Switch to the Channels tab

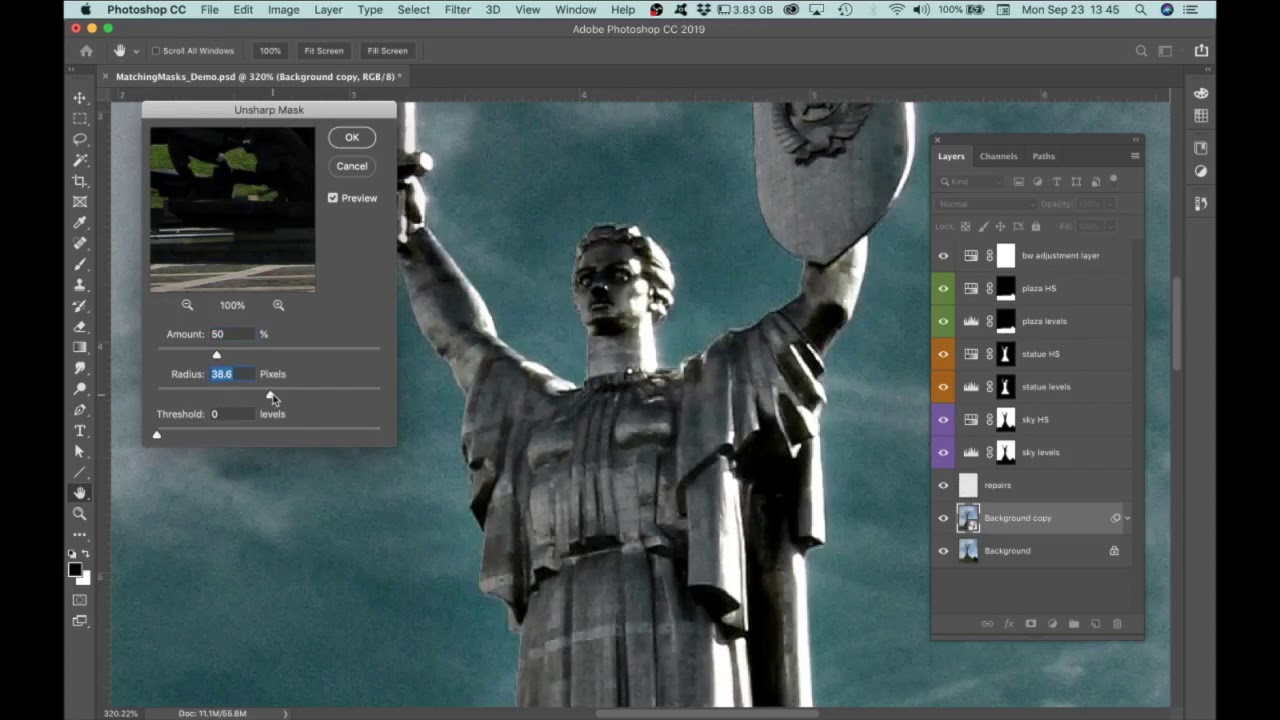(x=998, y=156)
